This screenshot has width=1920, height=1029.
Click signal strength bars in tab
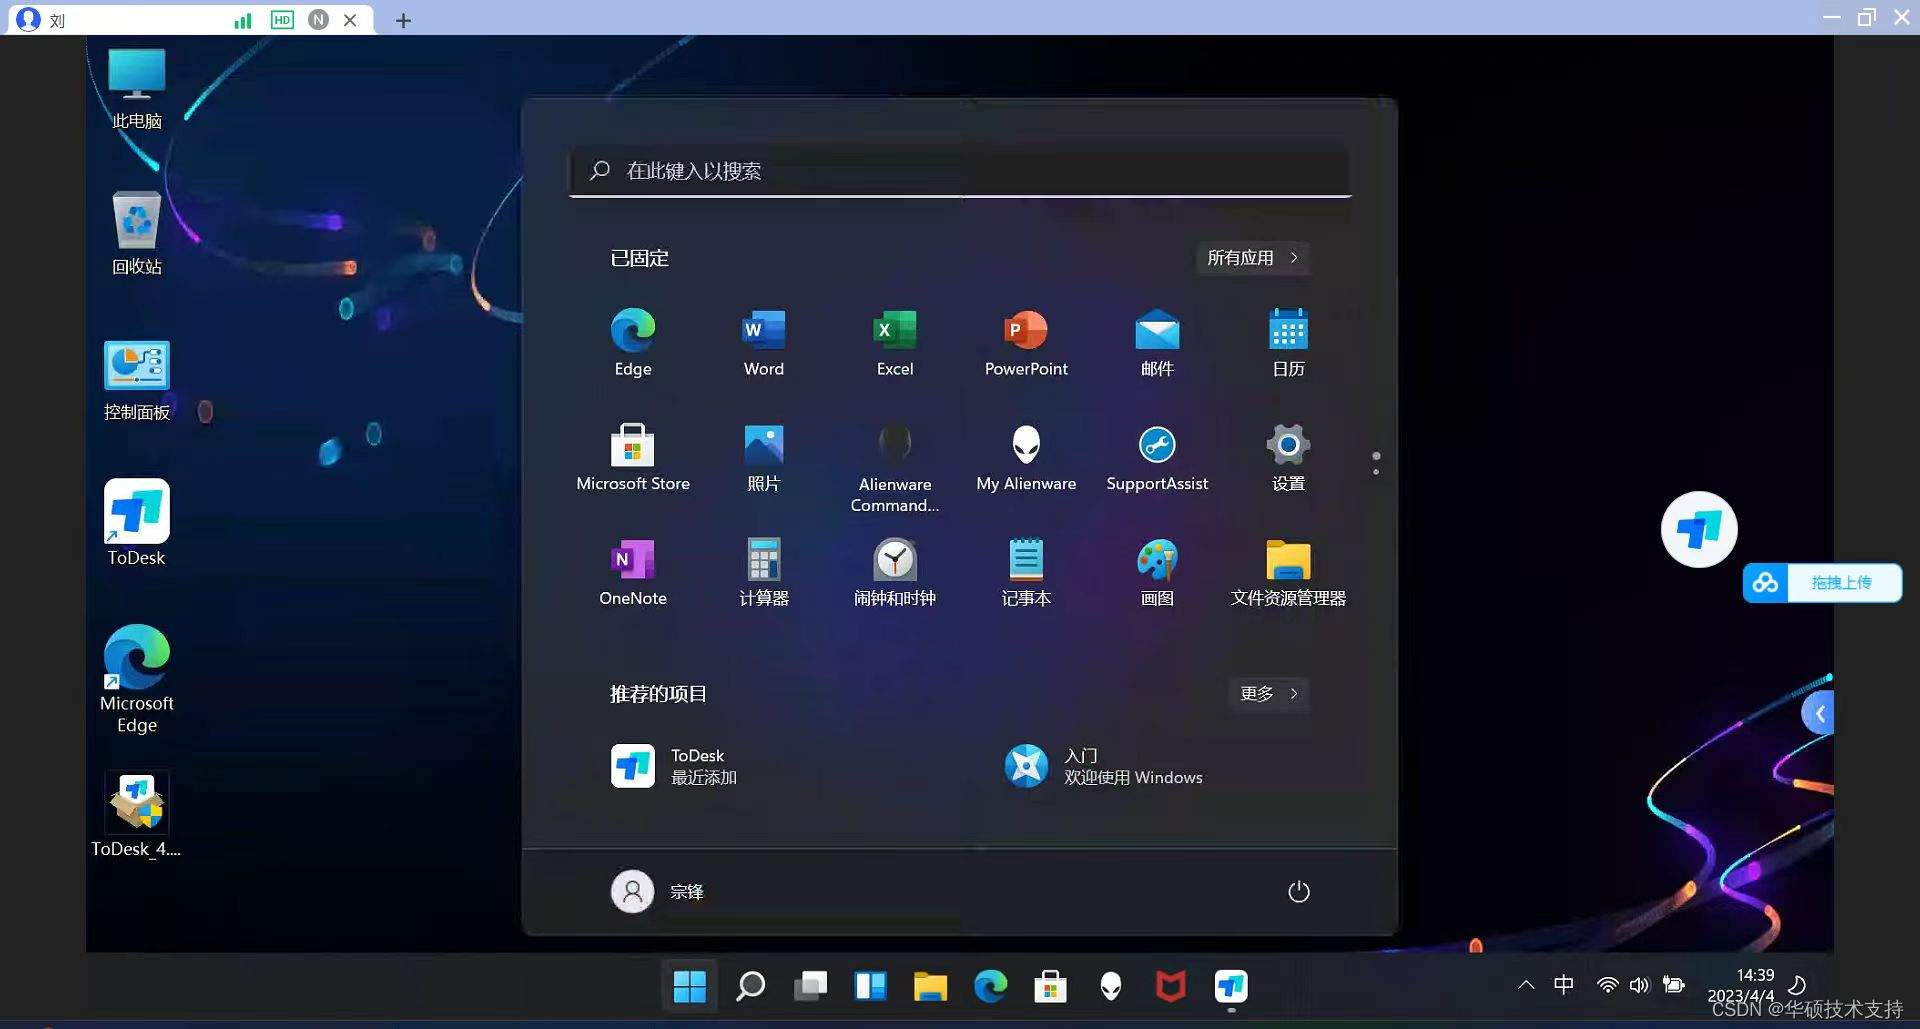[243, 20]
